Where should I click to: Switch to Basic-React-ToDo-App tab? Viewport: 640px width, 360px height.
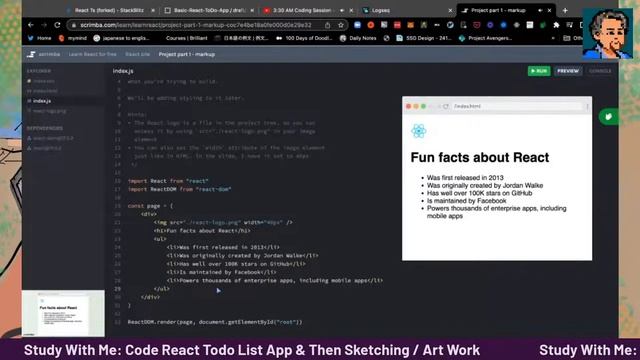209,11
